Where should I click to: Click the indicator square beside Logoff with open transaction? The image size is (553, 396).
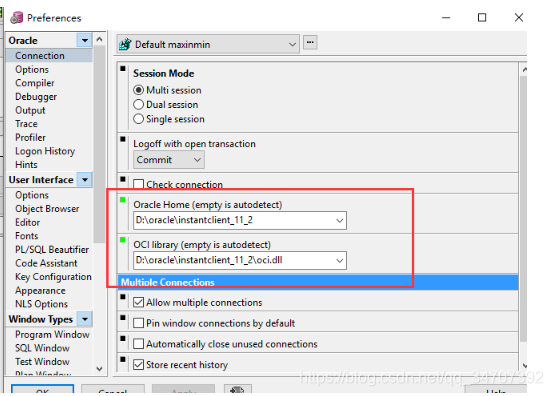tap(123, 139)
